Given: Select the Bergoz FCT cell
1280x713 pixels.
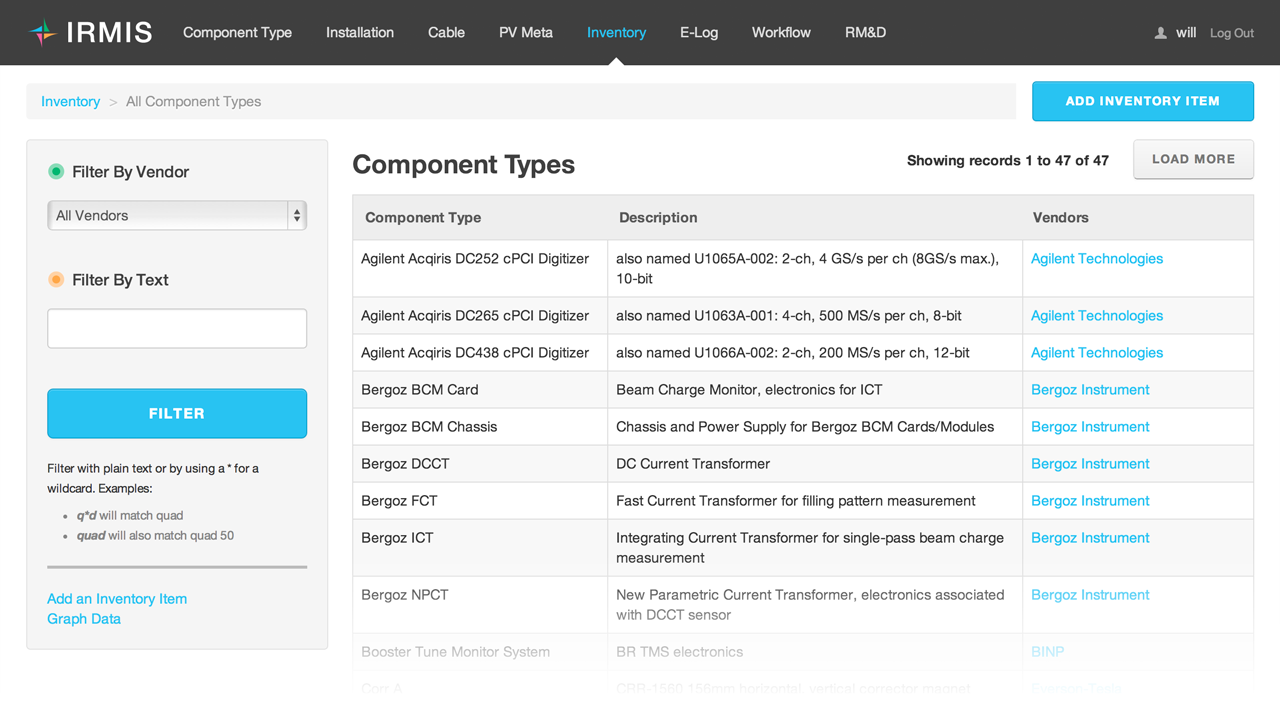Looking at the screenshot, I should click(x=480, y=501).
